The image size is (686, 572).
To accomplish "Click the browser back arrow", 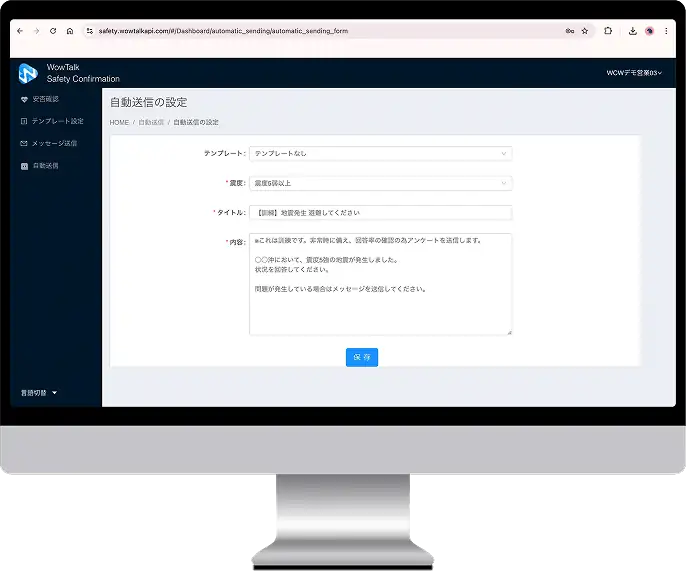I will [20, 31].
